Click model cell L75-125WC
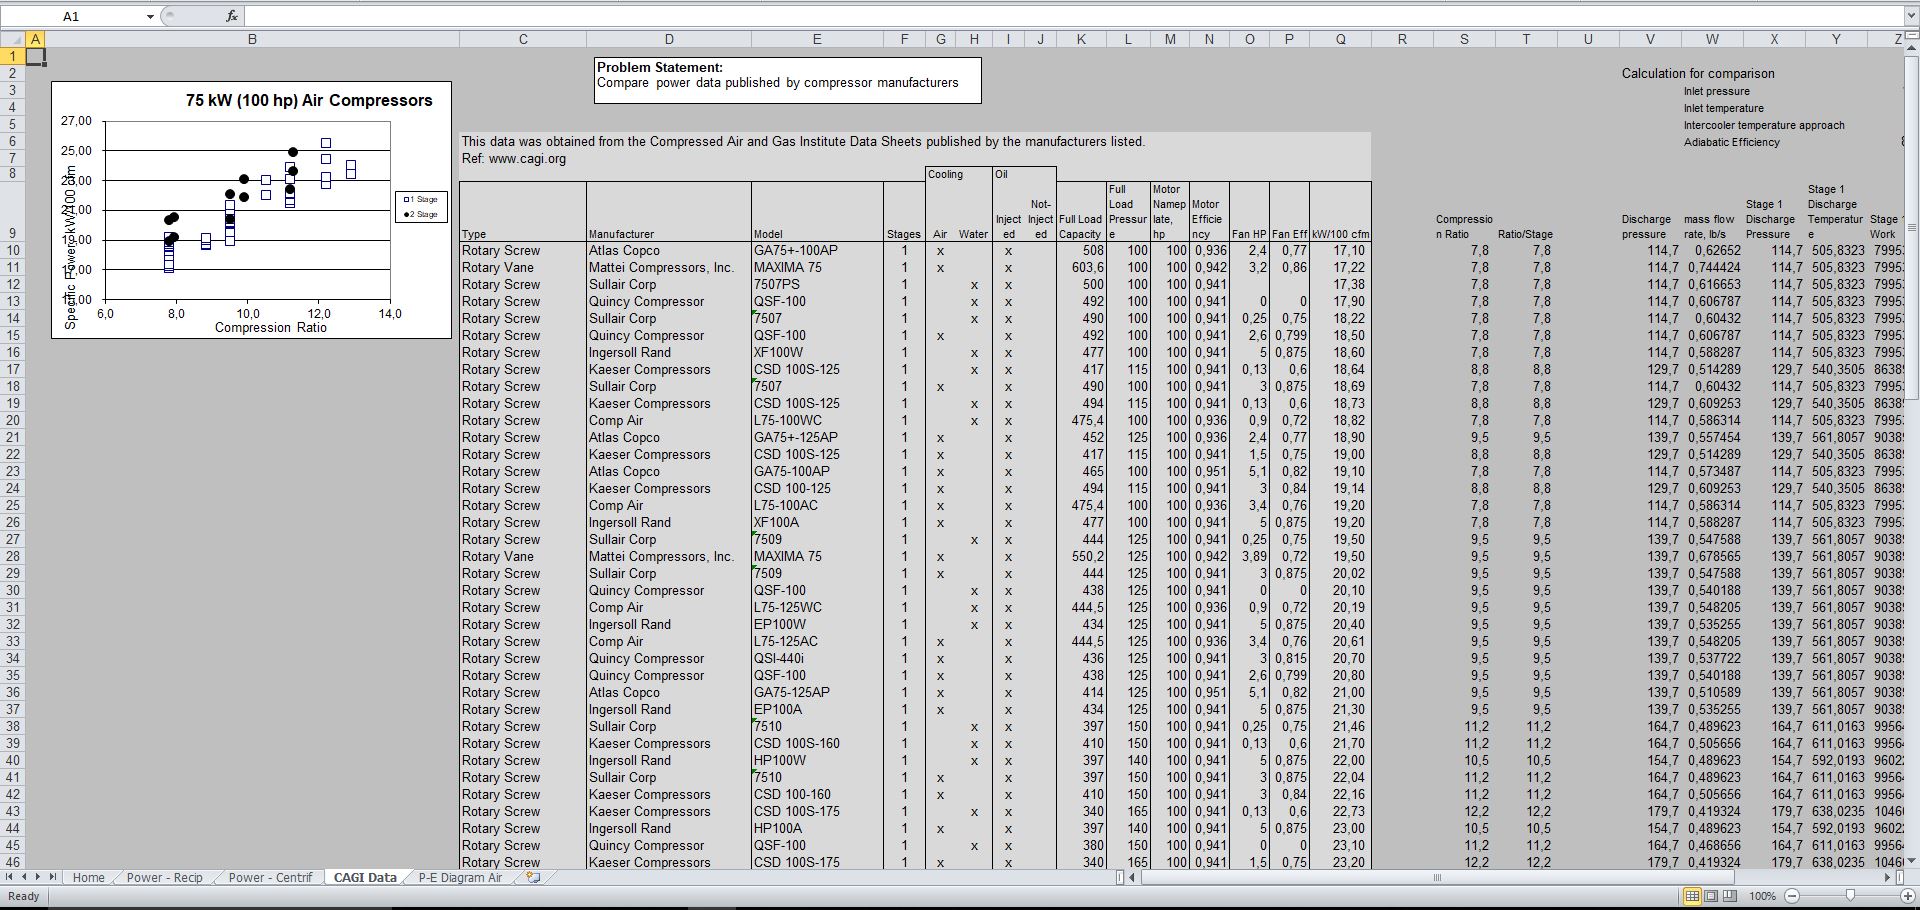This screenshot has width=1920, height=910. point(817,607)
